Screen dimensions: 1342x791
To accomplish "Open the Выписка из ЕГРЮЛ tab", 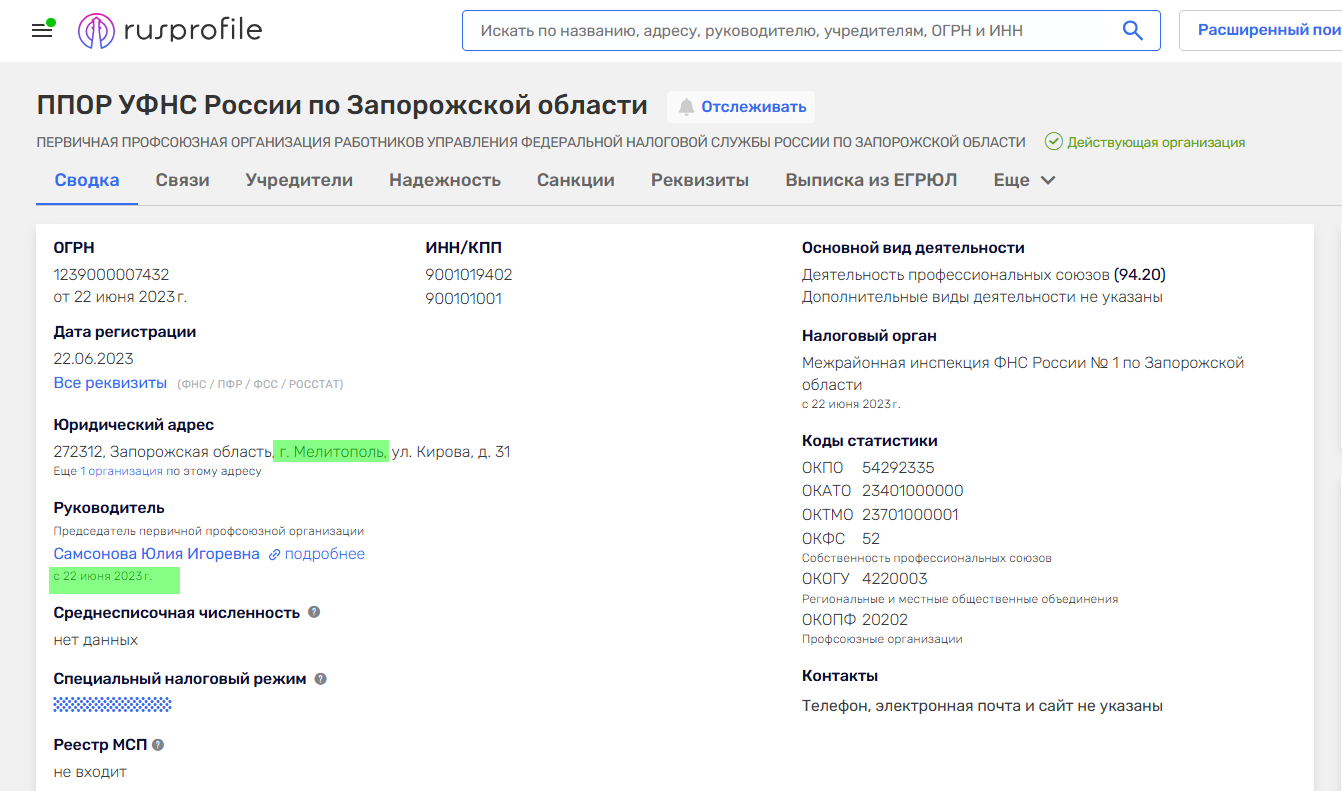I will (x=870, y=180).
